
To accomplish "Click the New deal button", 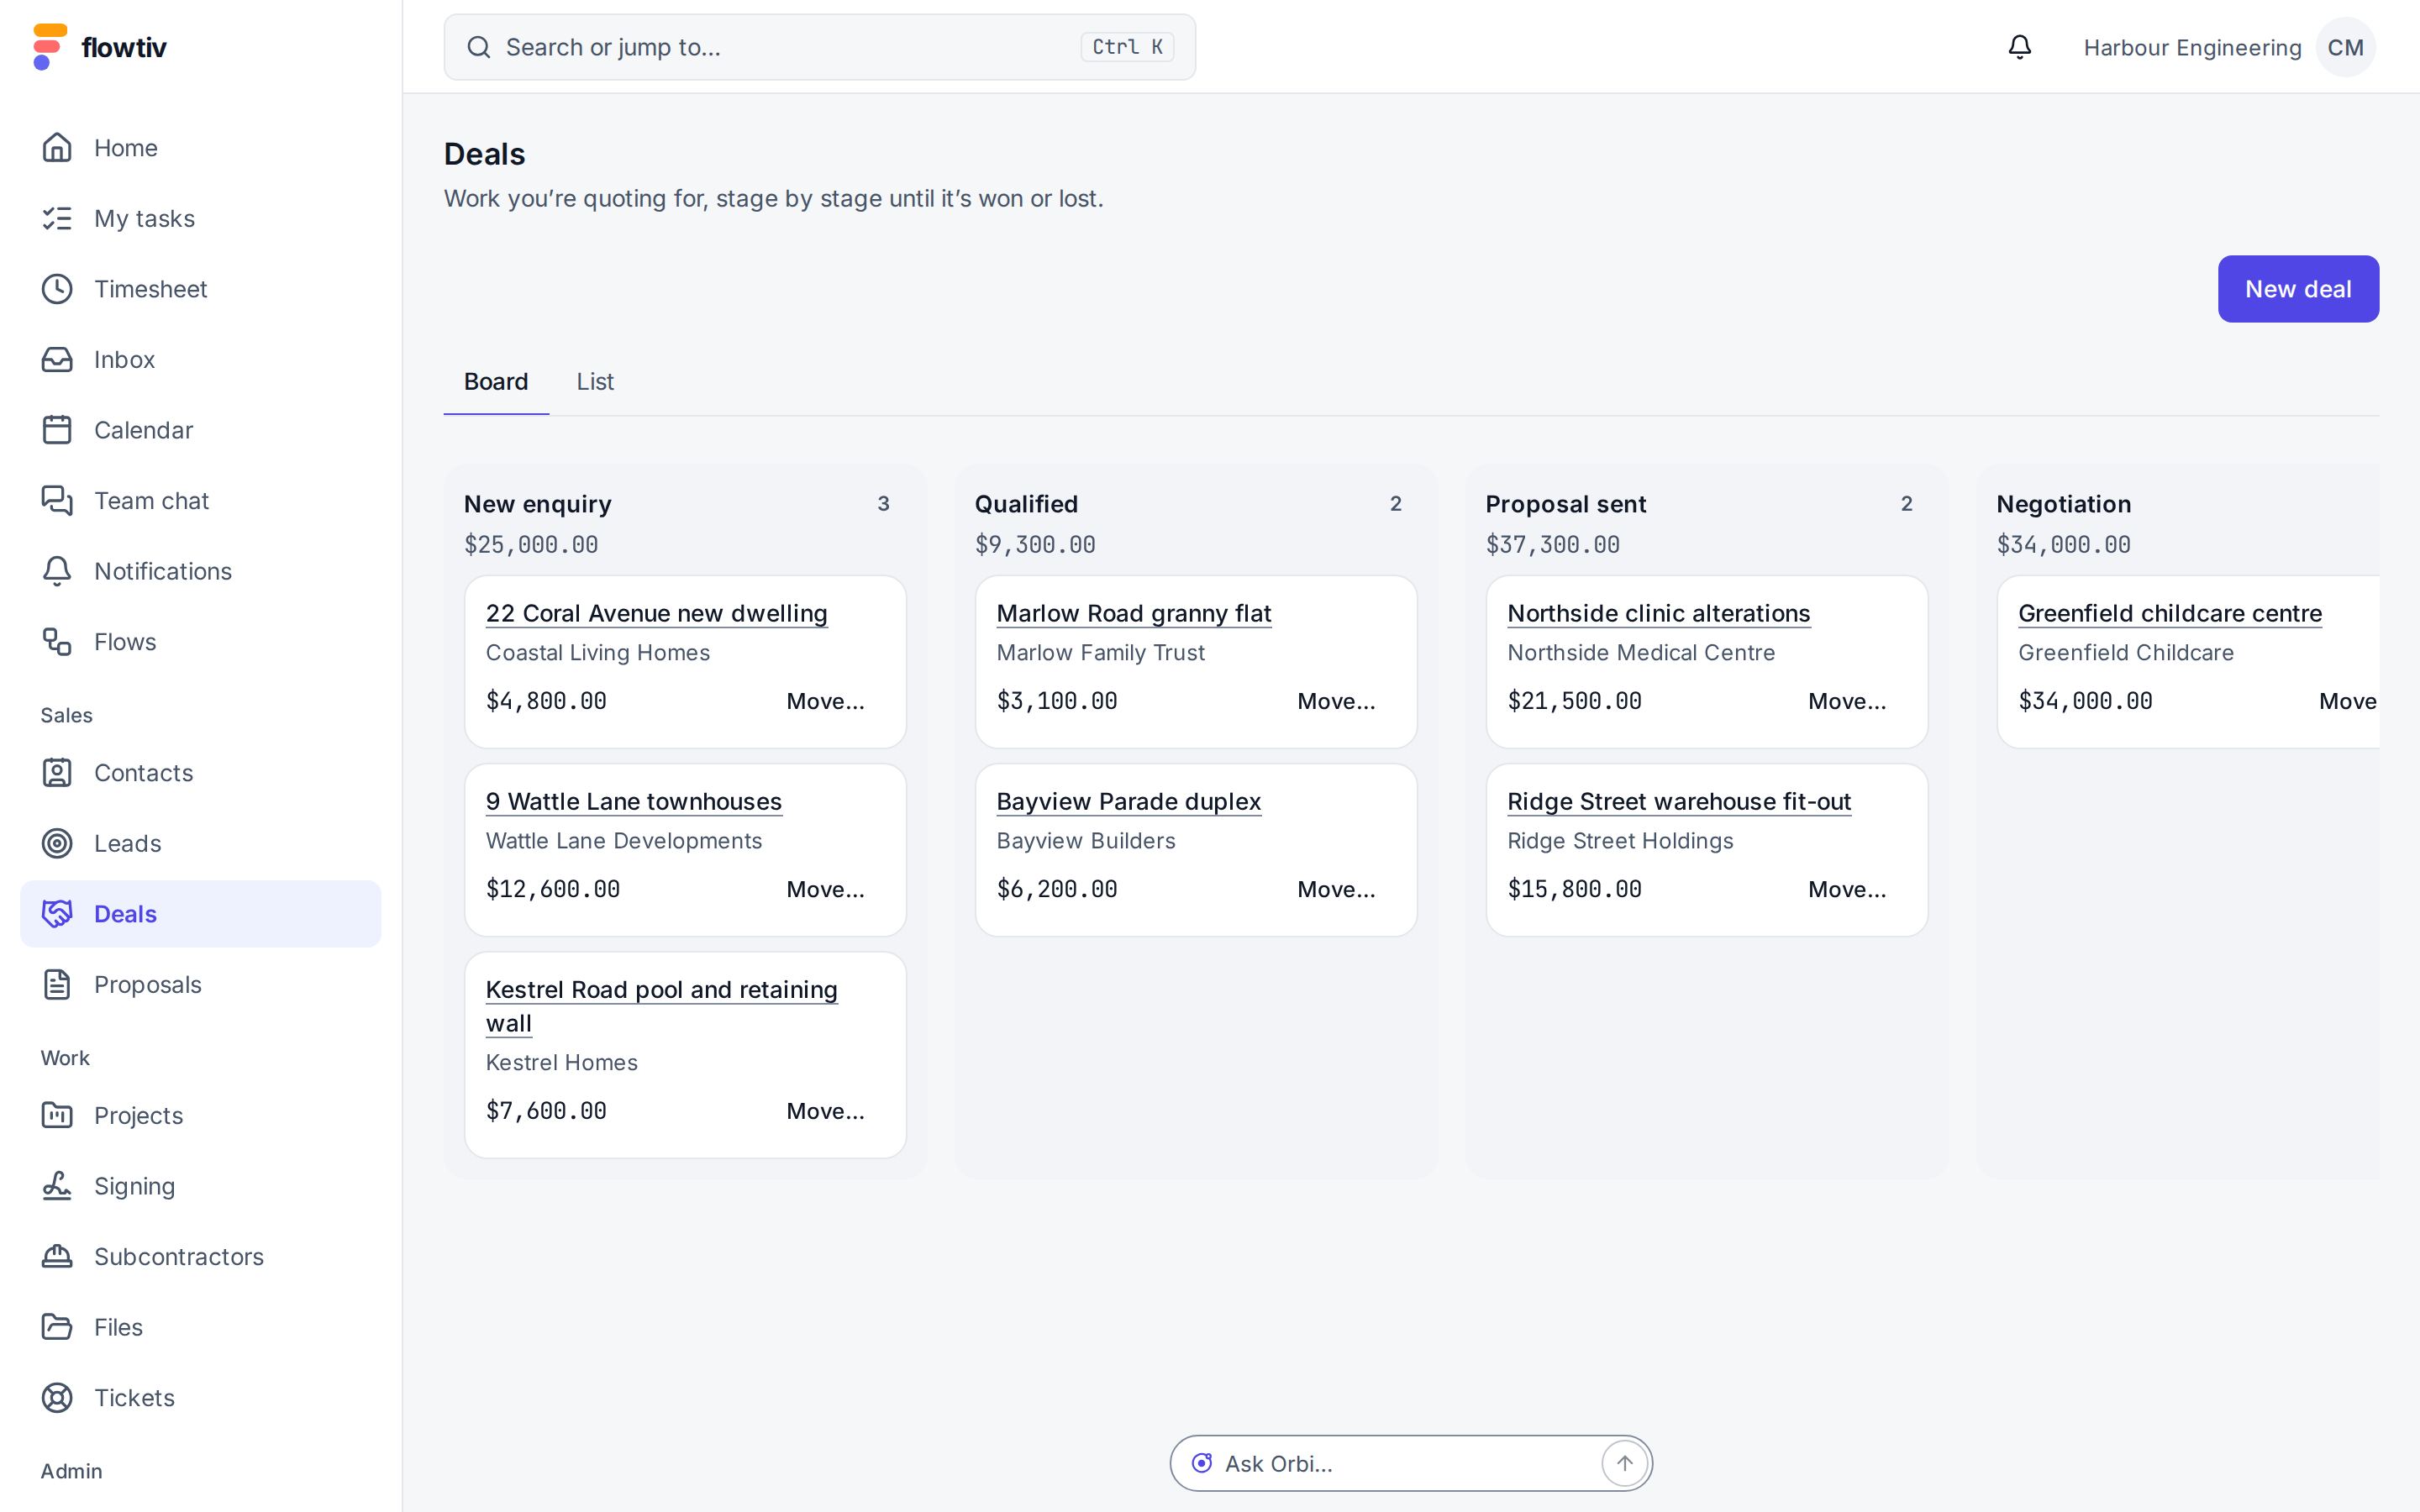I will click(x=2298, y=289).
